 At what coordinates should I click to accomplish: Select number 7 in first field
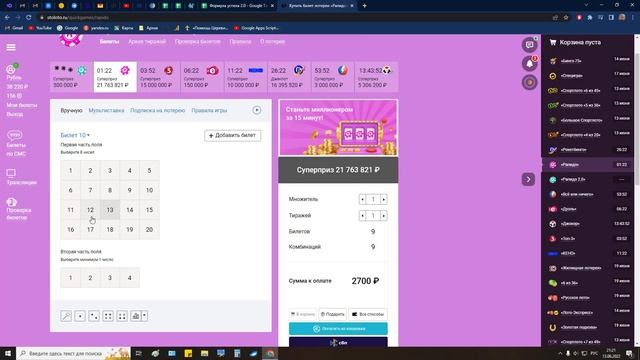tap(90, 190)
